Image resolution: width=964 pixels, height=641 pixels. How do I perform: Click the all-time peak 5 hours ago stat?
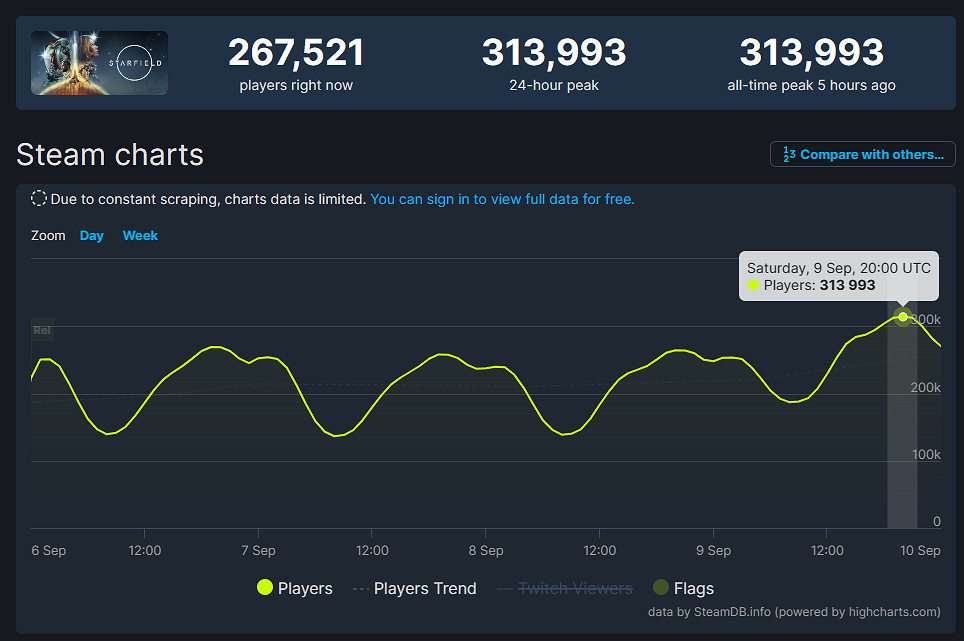click(x=811, y=85)
